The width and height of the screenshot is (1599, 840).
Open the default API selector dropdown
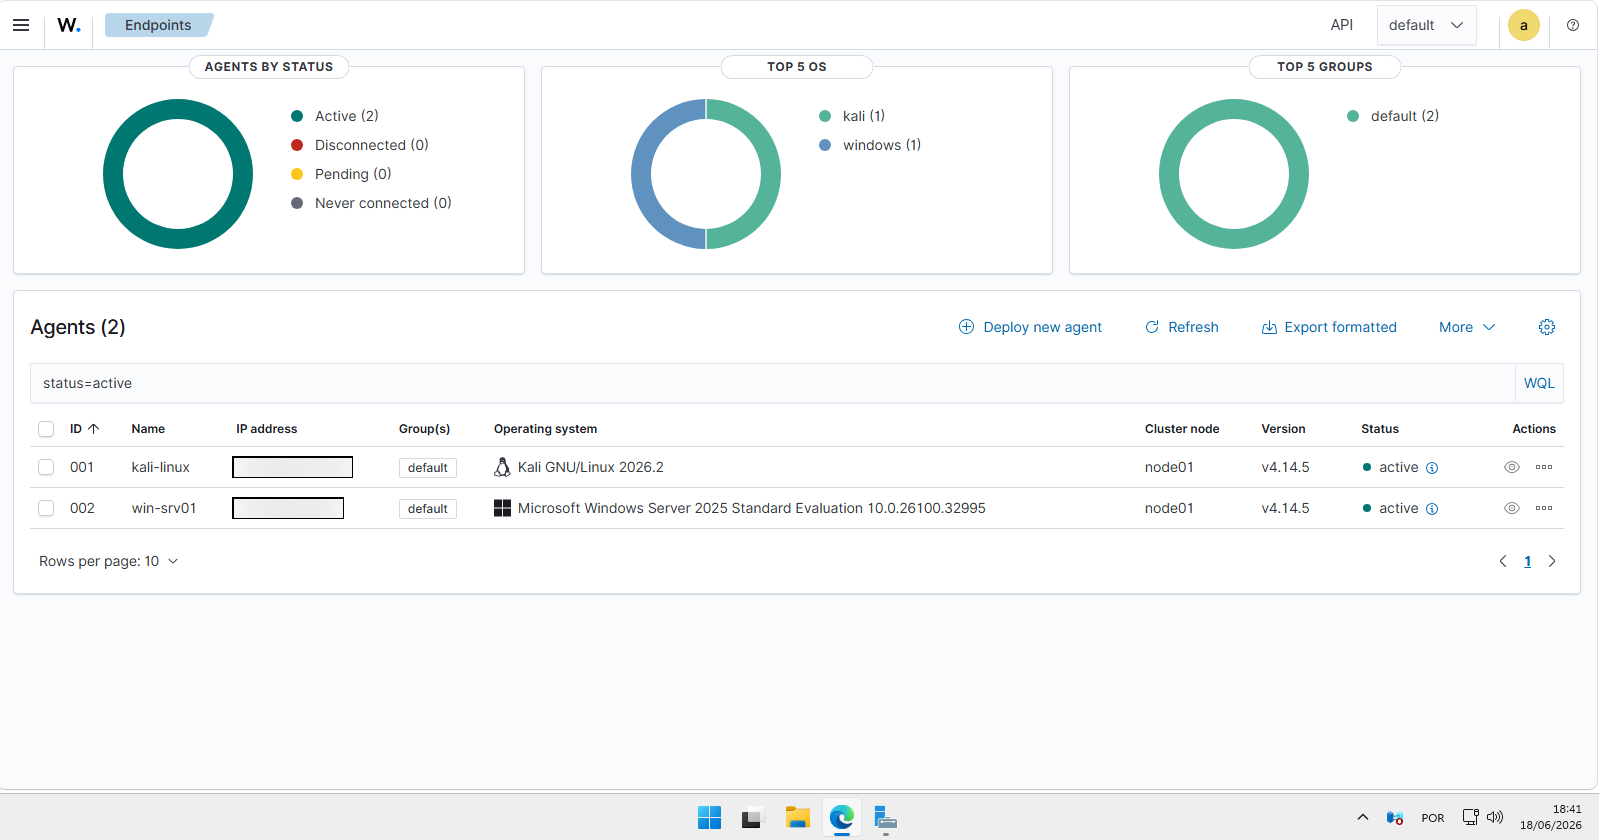[1426, 25]
